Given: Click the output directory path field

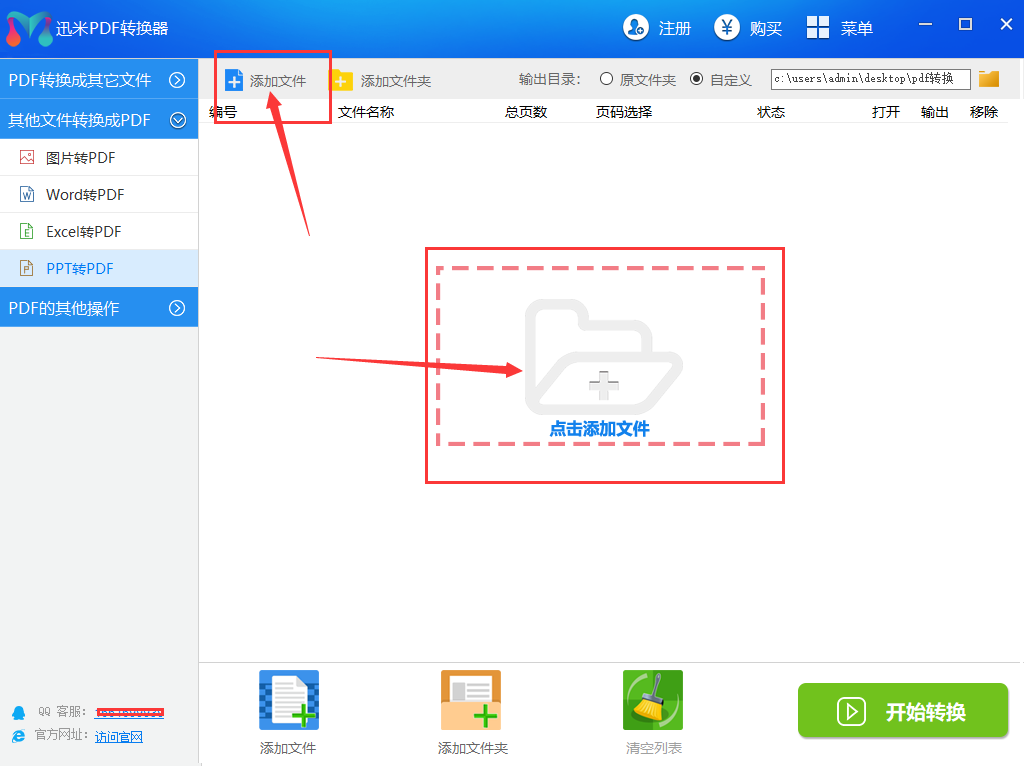Looking at the screenshot, I should (x=869, y=79).
